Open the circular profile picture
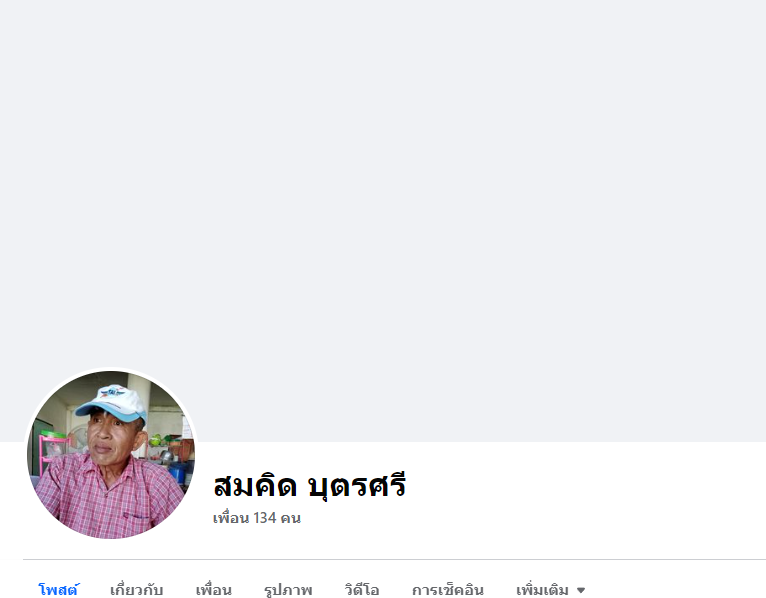766x598 pixels. (x=111, y=455)
